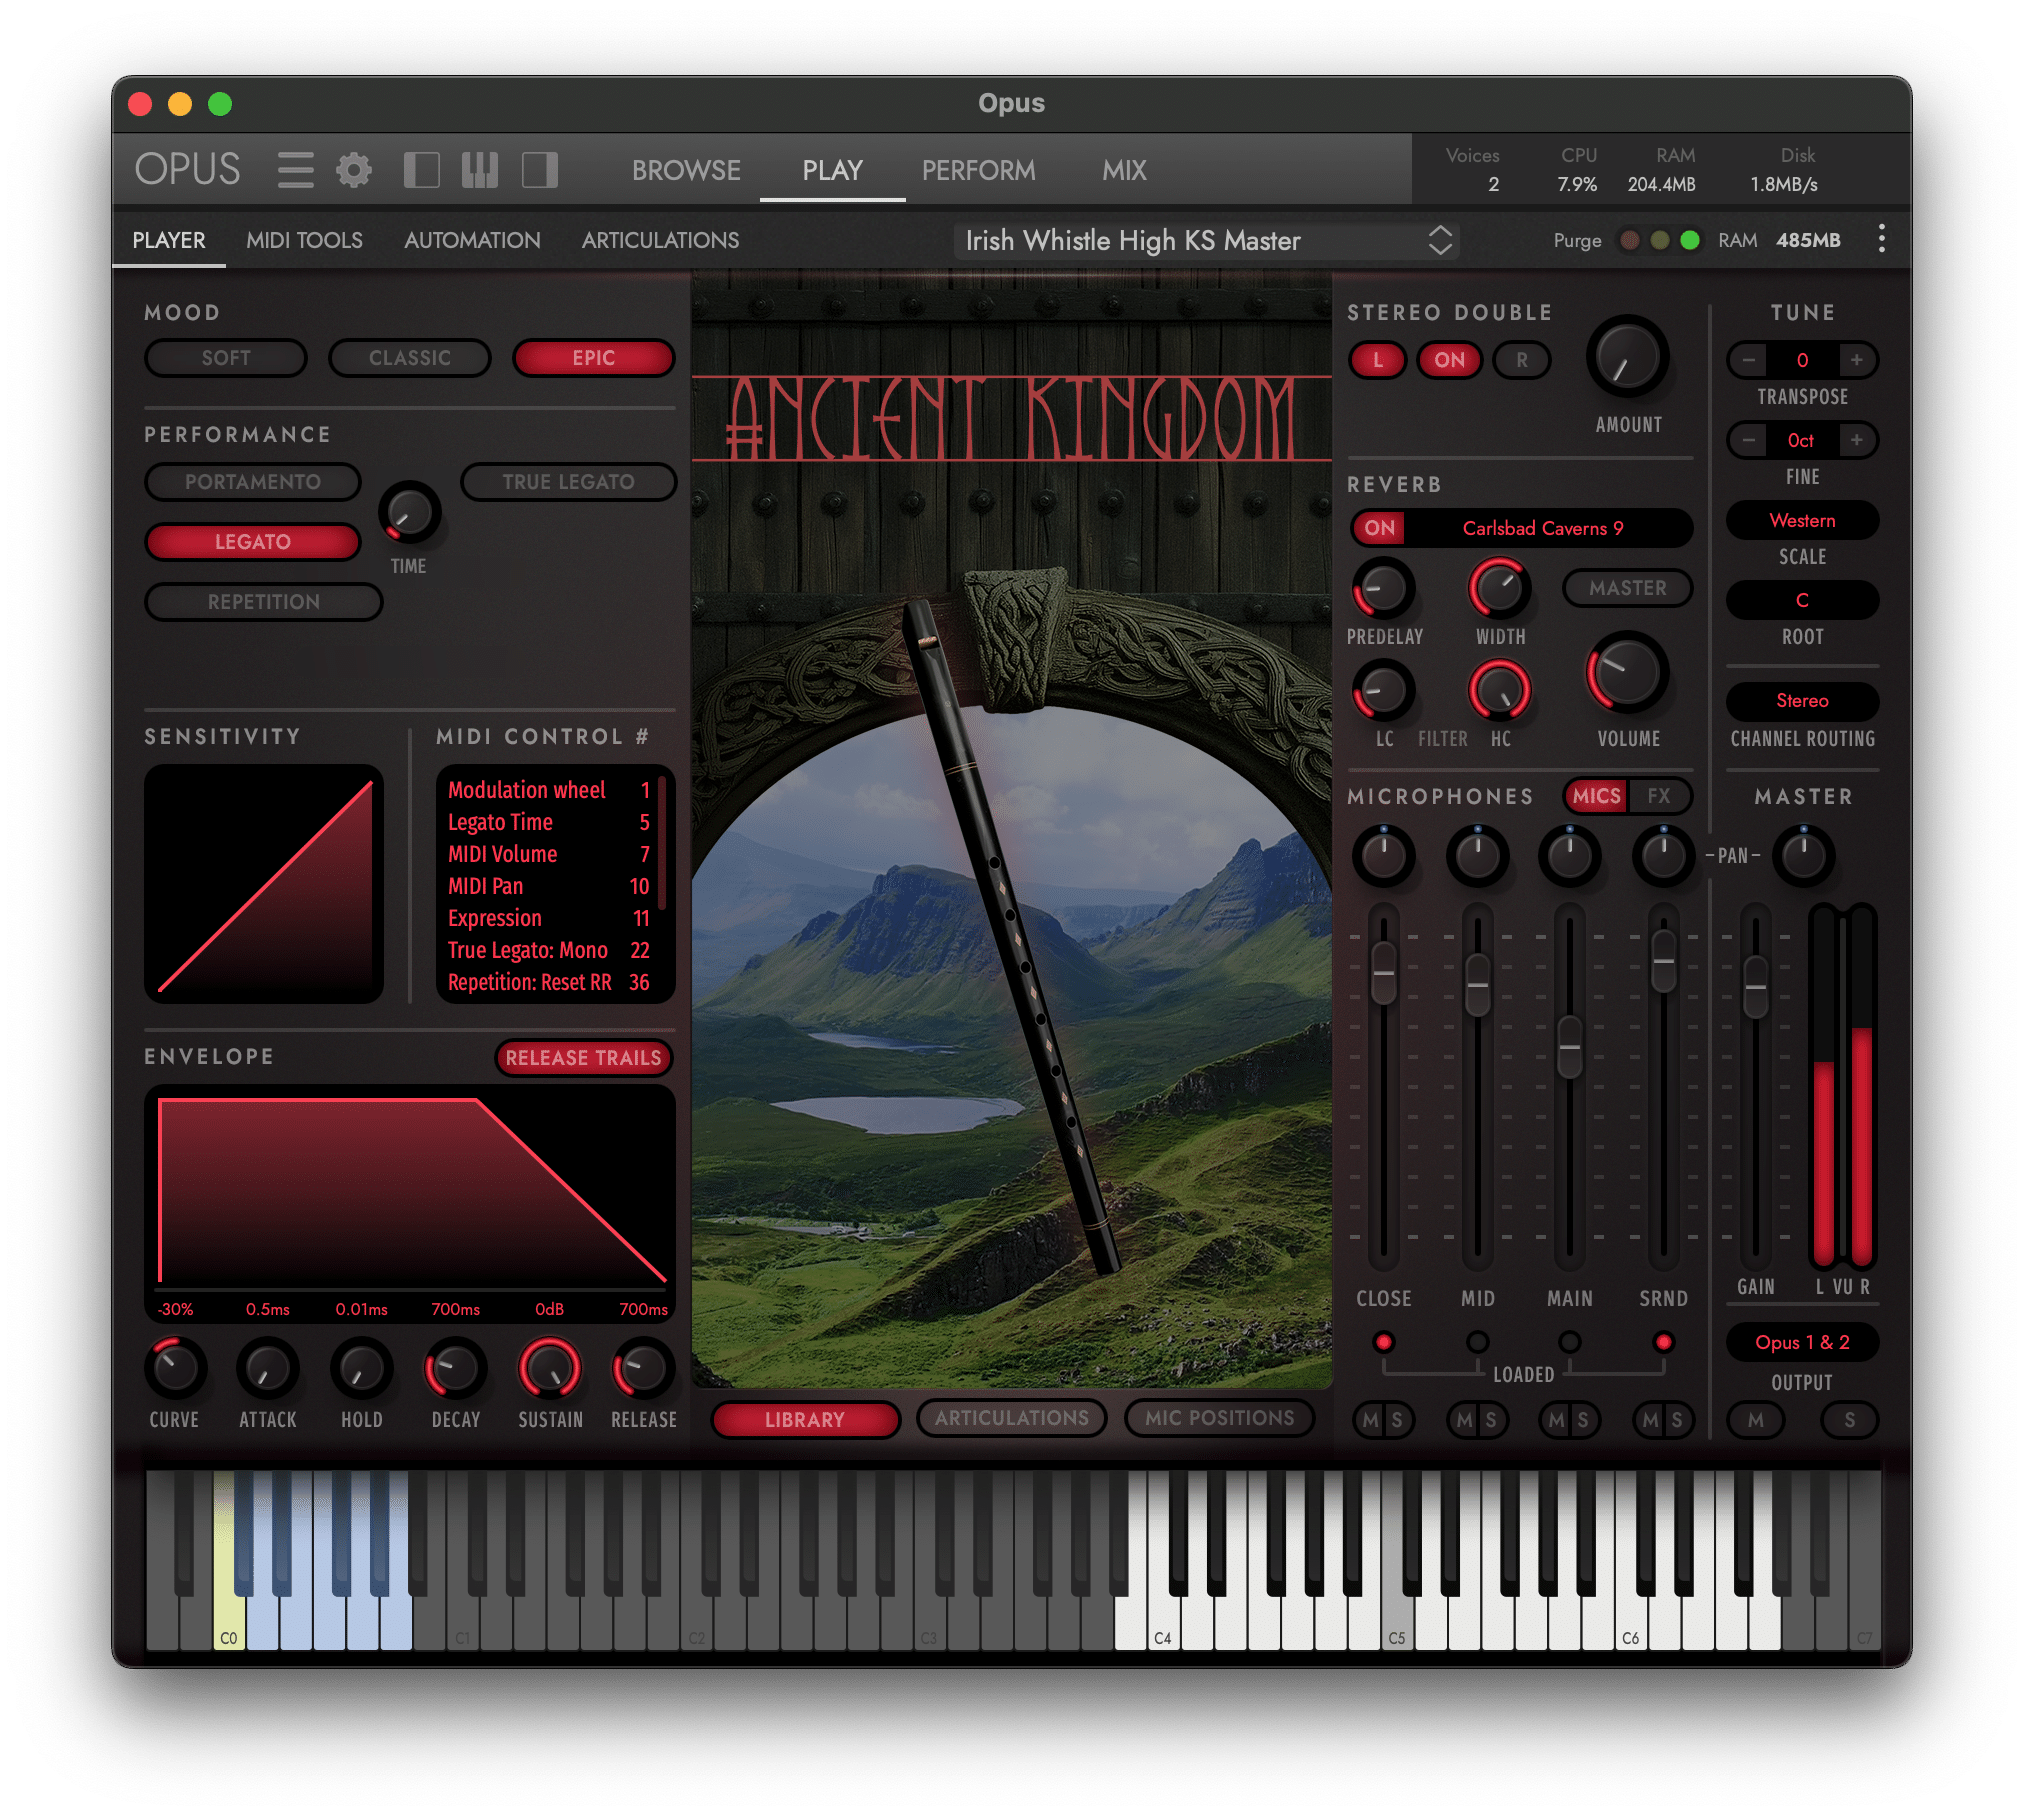This screenshot has height=1816, width=2024.
Task: Click the Close mic volume fader
Action: (x=1384, y=973)
